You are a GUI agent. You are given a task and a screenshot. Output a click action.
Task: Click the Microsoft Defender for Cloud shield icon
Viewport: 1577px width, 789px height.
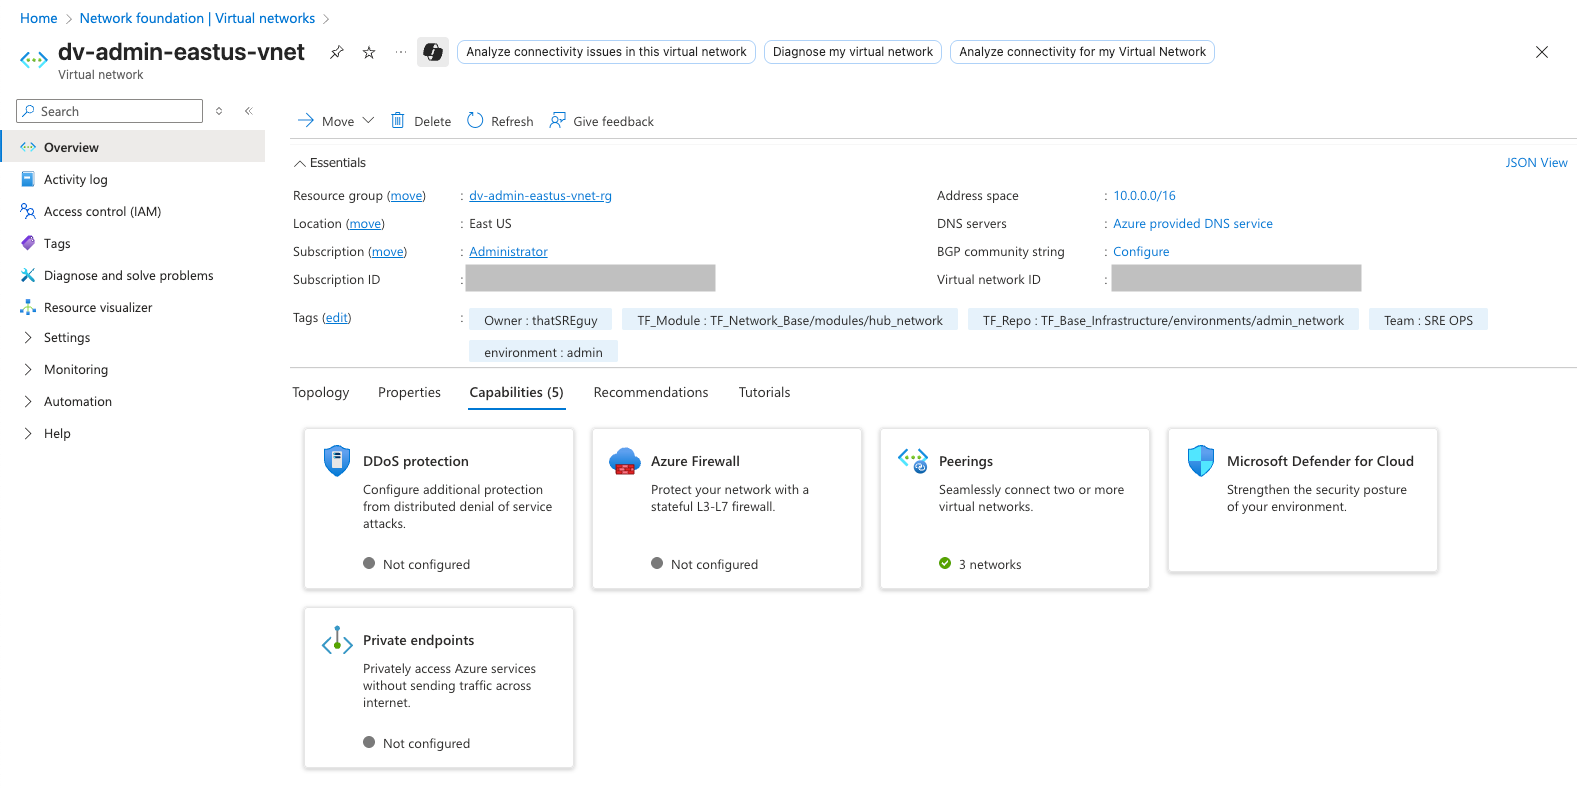pos(1201,461)
